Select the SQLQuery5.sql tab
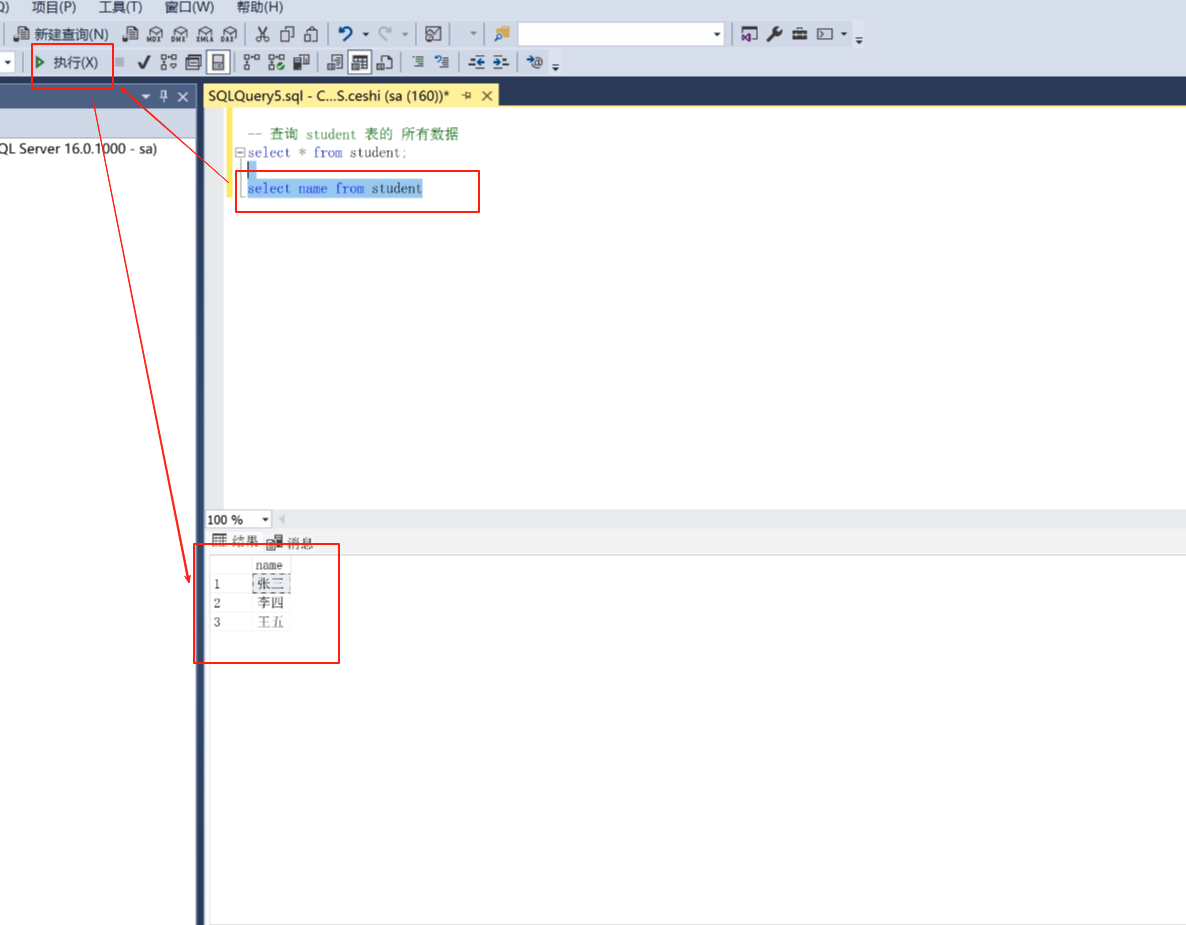This screenshot has width=1186, height=925. point(328,96)
